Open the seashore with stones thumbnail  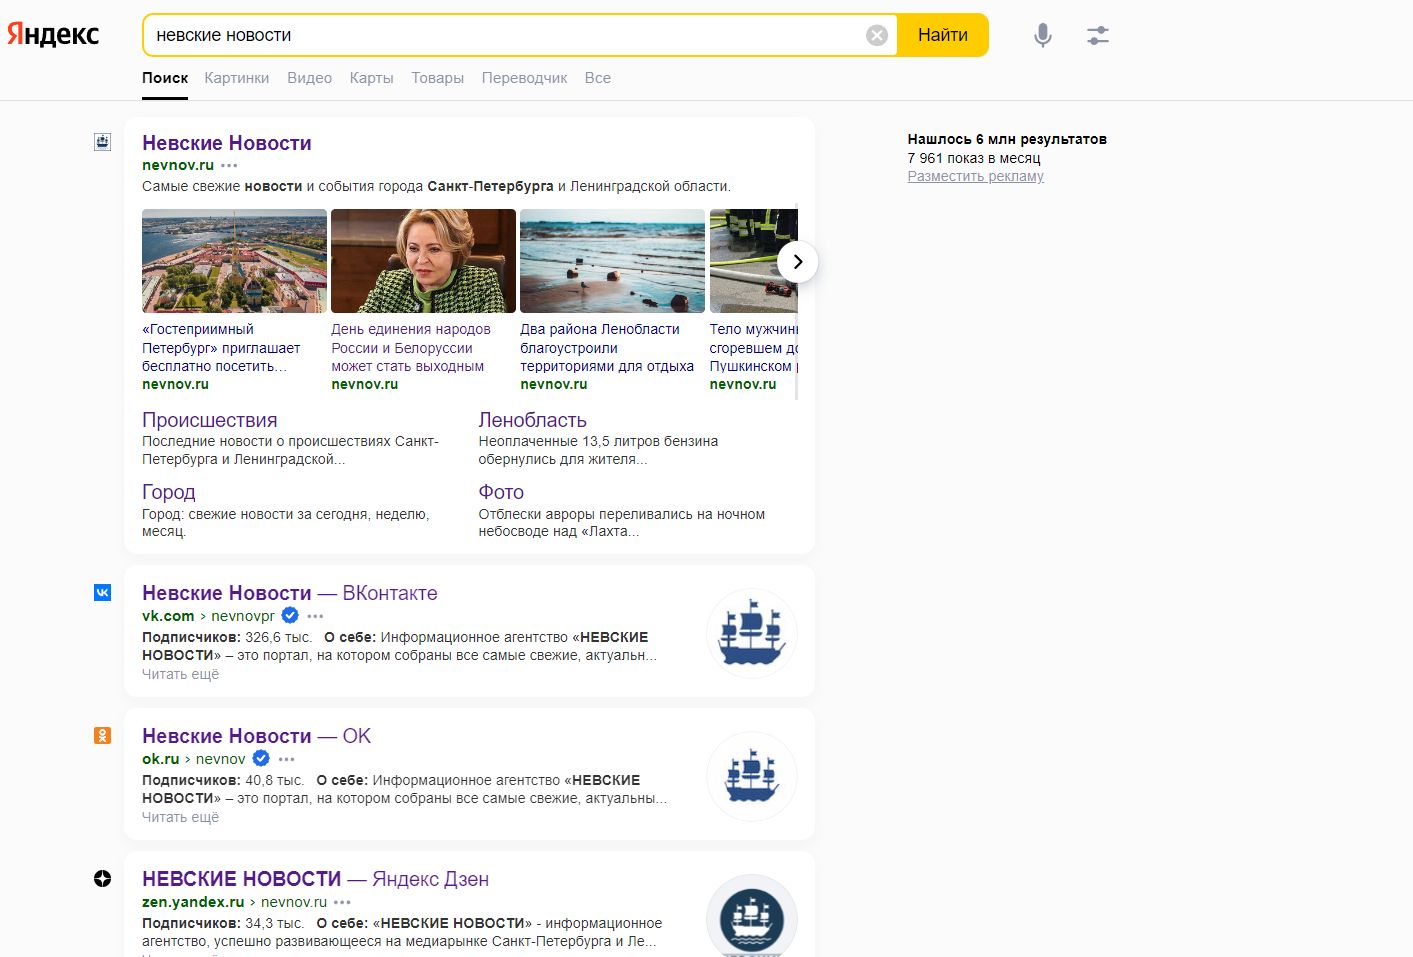(x=612, y=261)
